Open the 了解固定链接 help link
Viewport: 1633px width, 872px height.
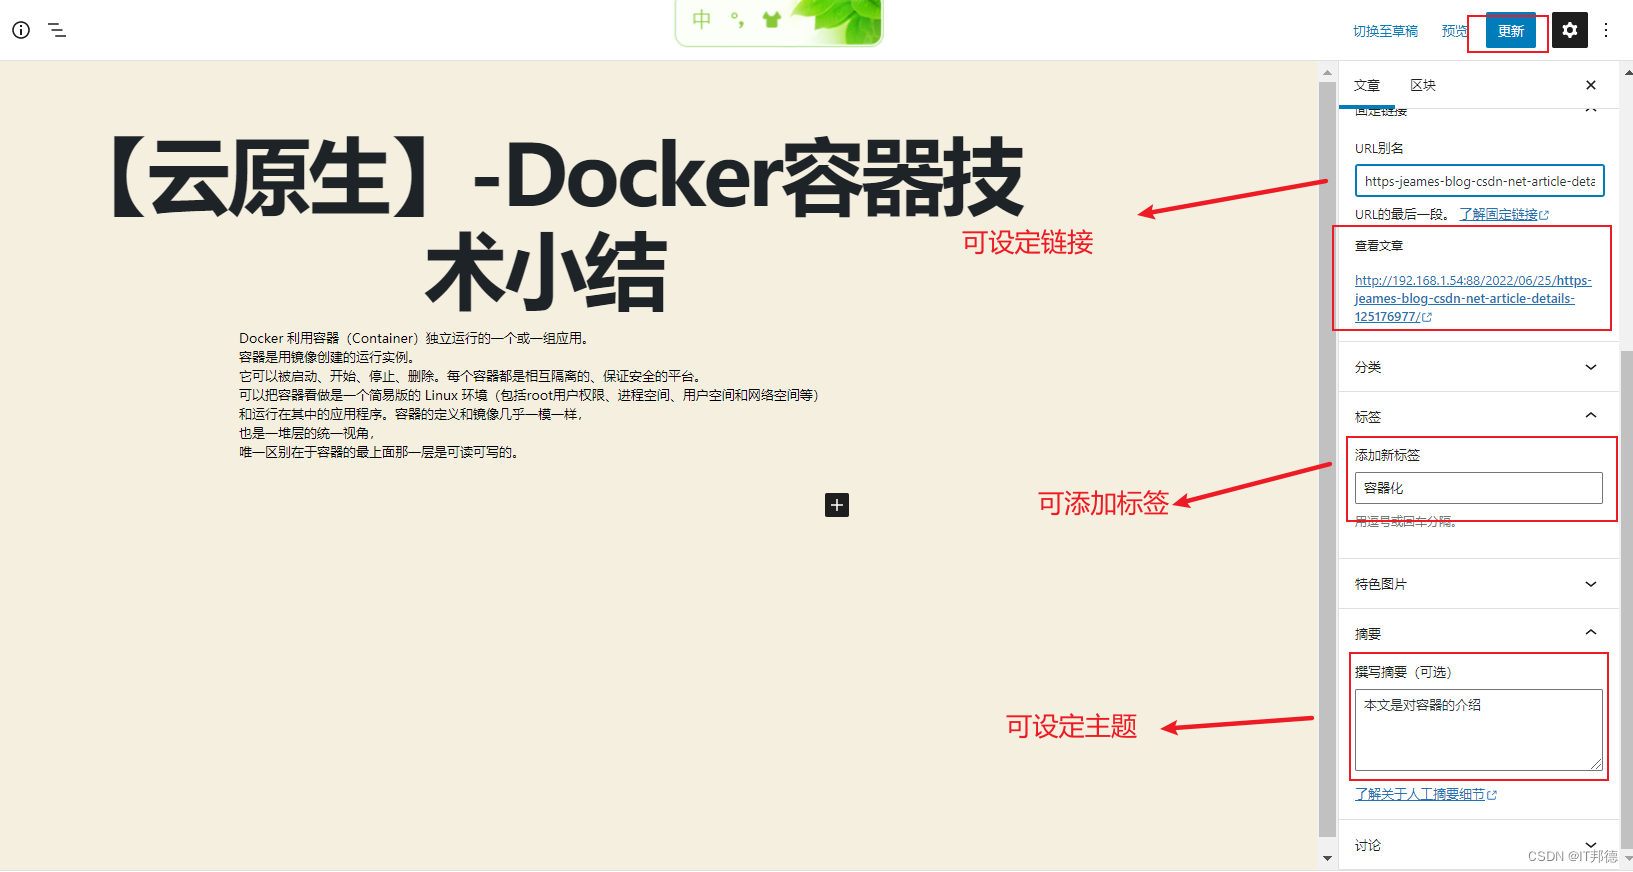(1503, 214)
